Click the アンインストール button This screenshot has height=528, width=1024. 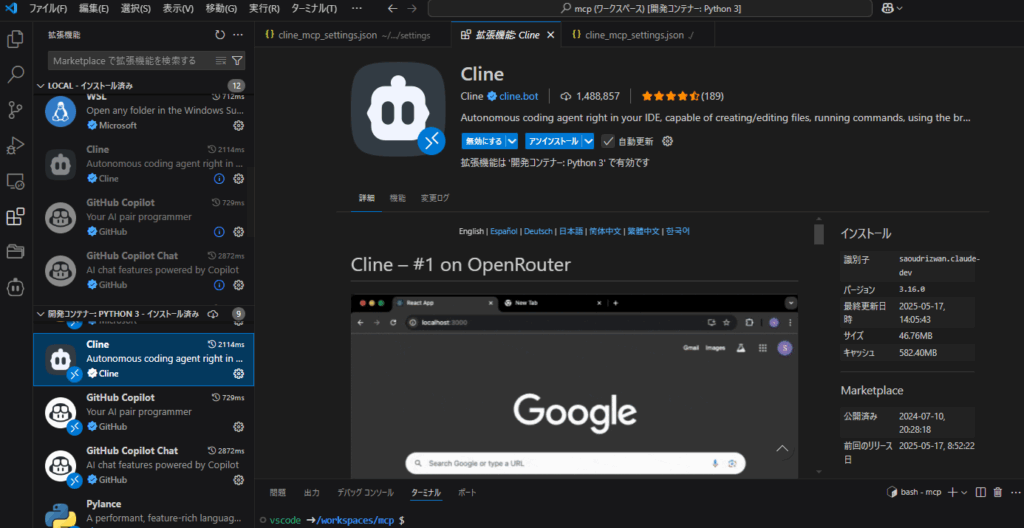[553, 141]
